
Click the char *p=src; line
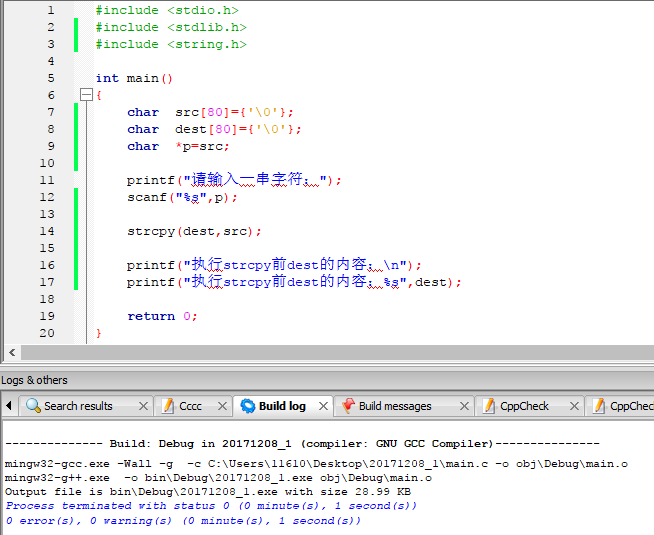pos(179,146)
